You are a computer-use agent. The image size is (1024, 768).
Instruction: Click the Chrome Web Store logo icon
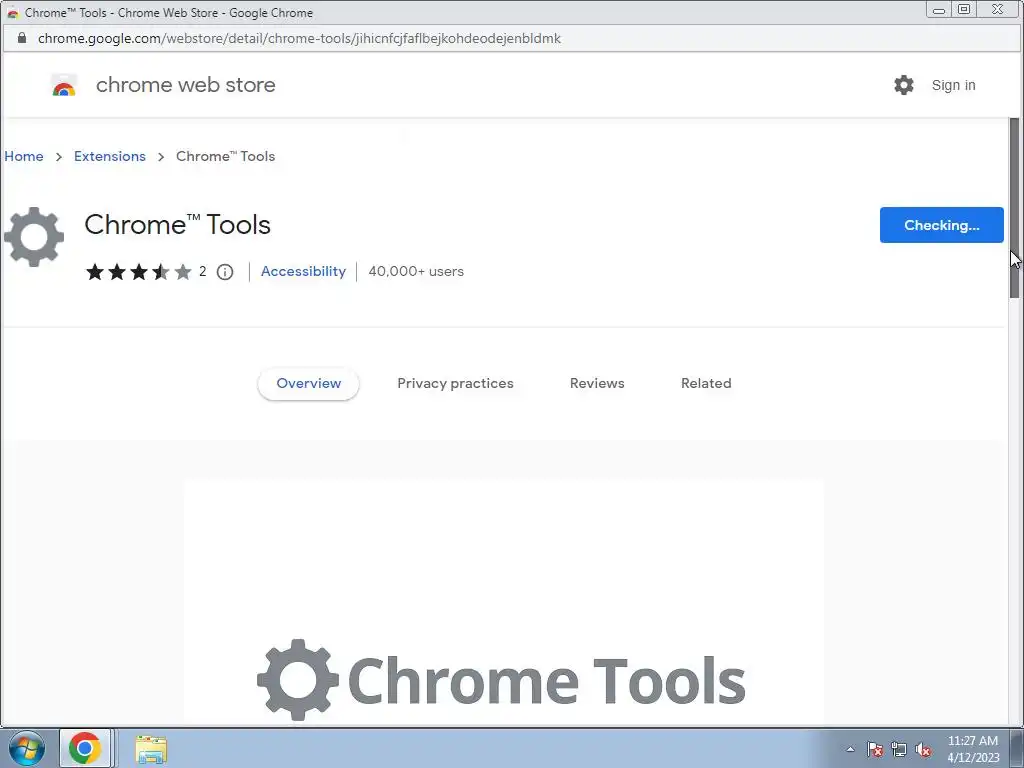[64, 85]
